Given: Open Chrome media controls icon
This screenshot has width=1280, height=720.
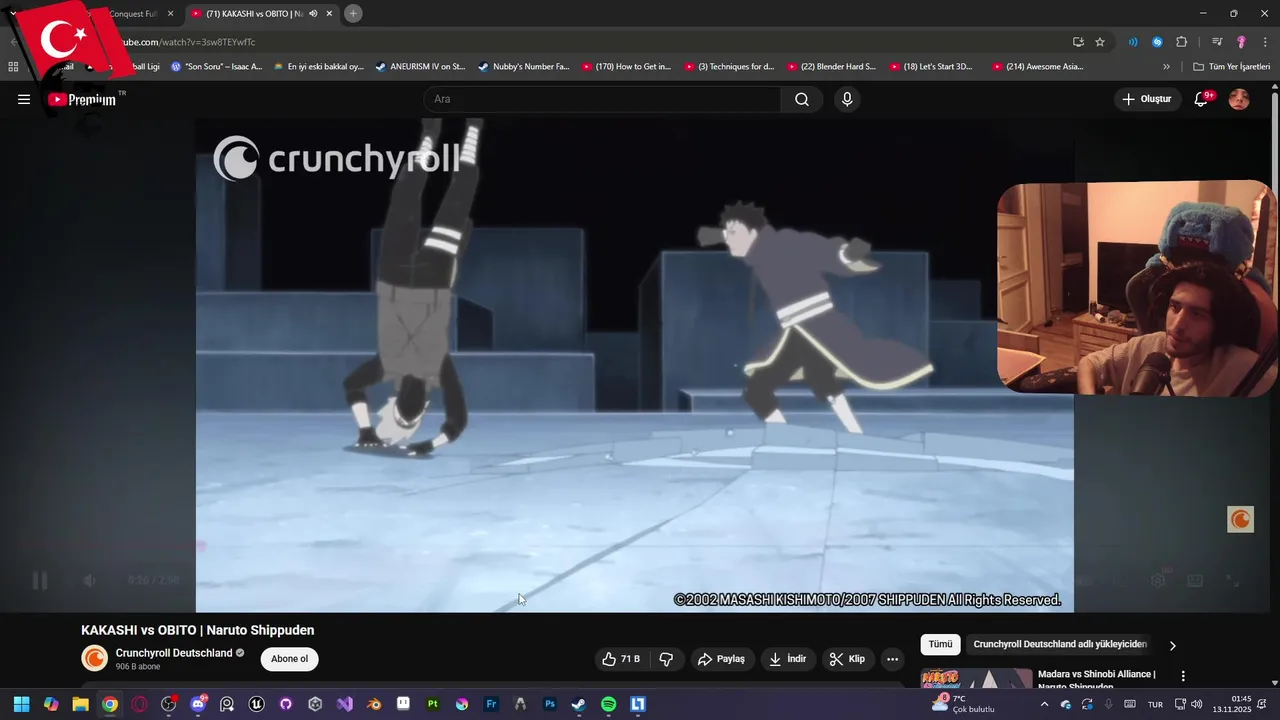Looking at the screenshot, I should pos(1217,42).
